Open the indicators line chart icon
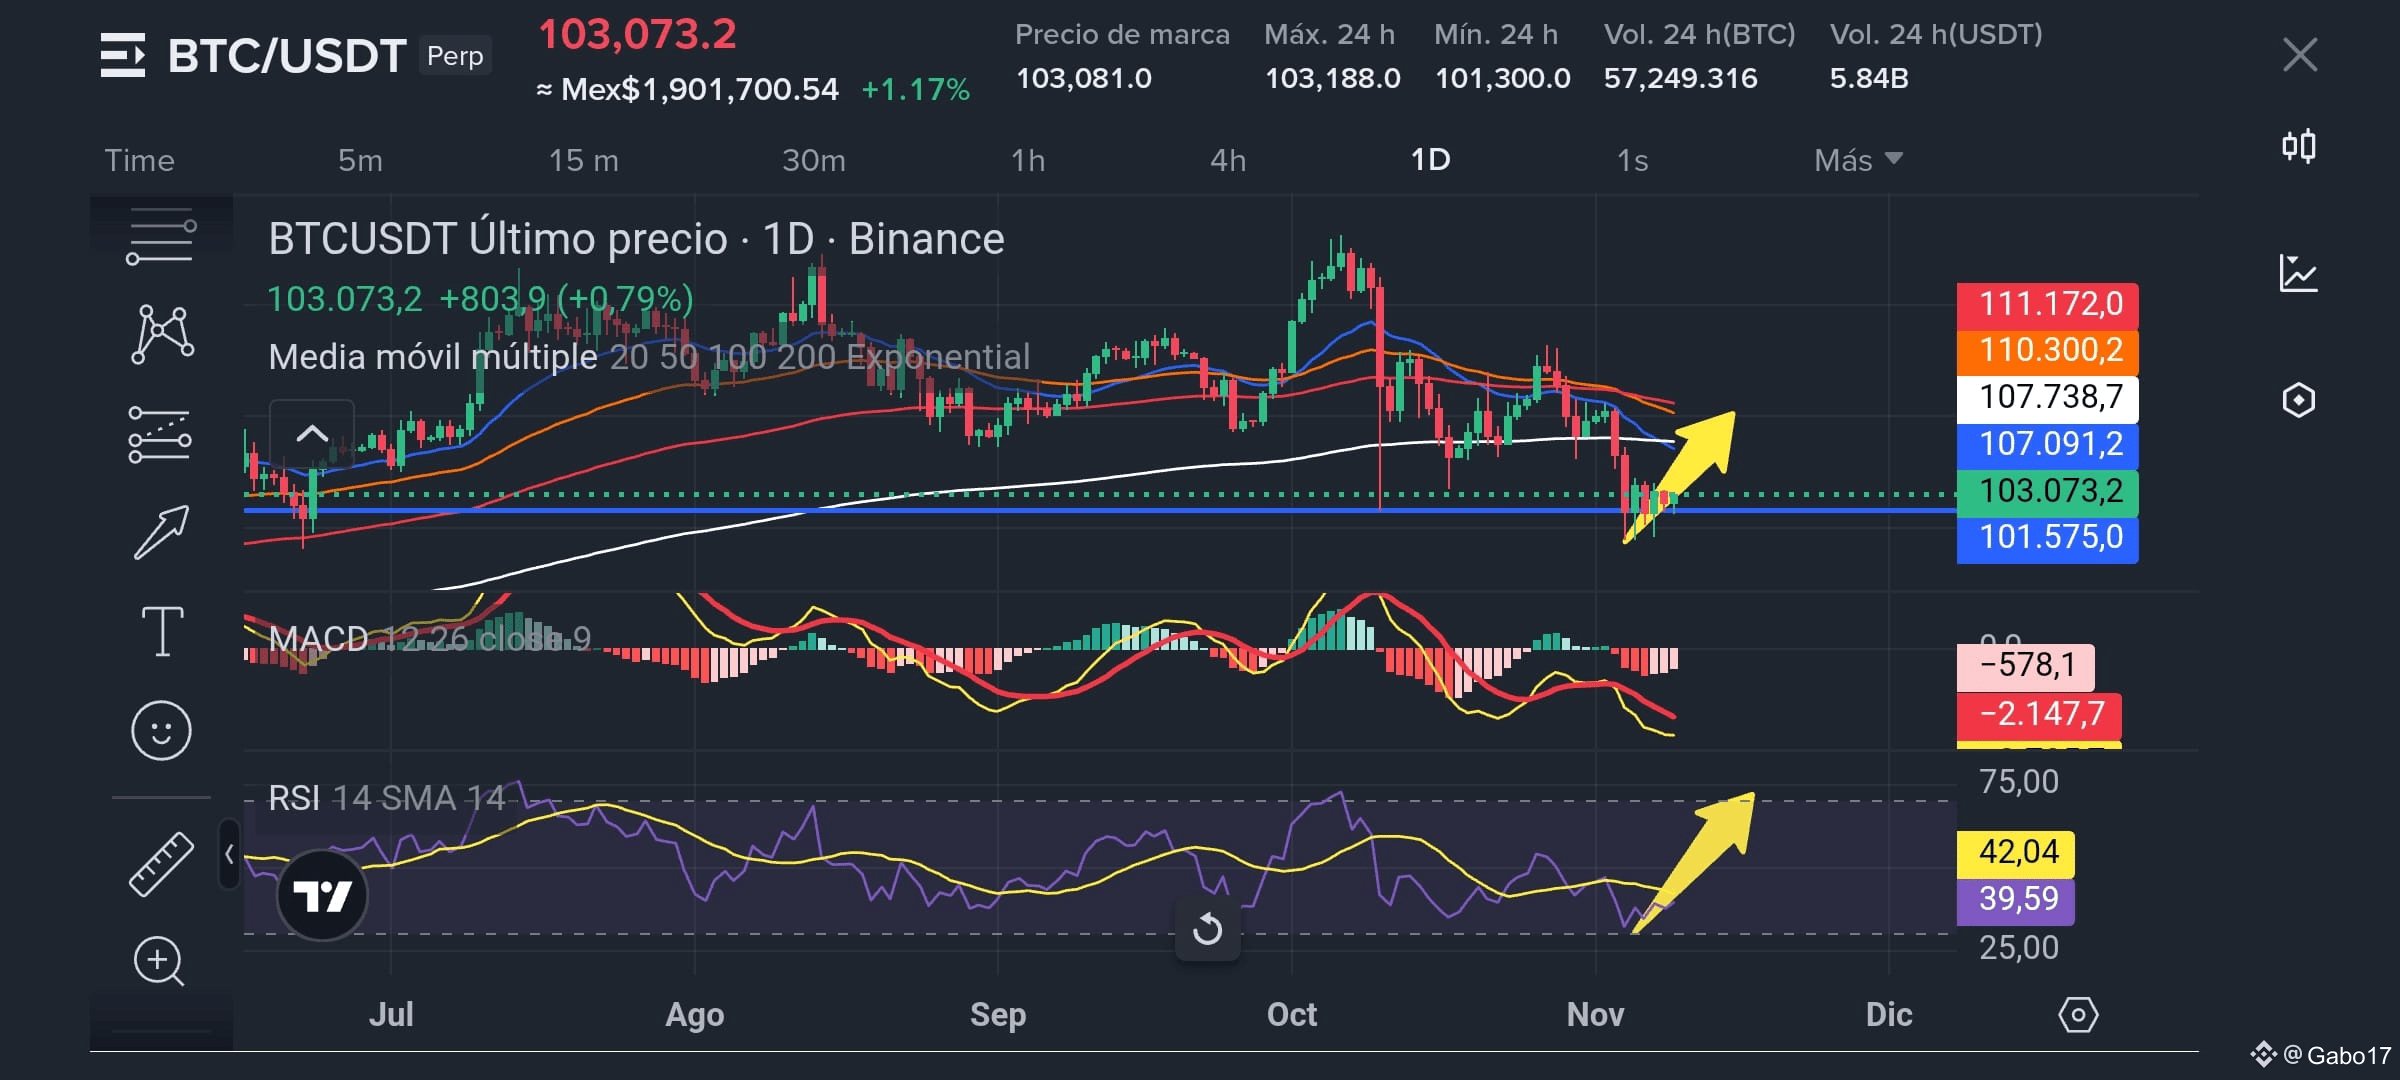The image size is (2400, 1080). pos(2298,273)
